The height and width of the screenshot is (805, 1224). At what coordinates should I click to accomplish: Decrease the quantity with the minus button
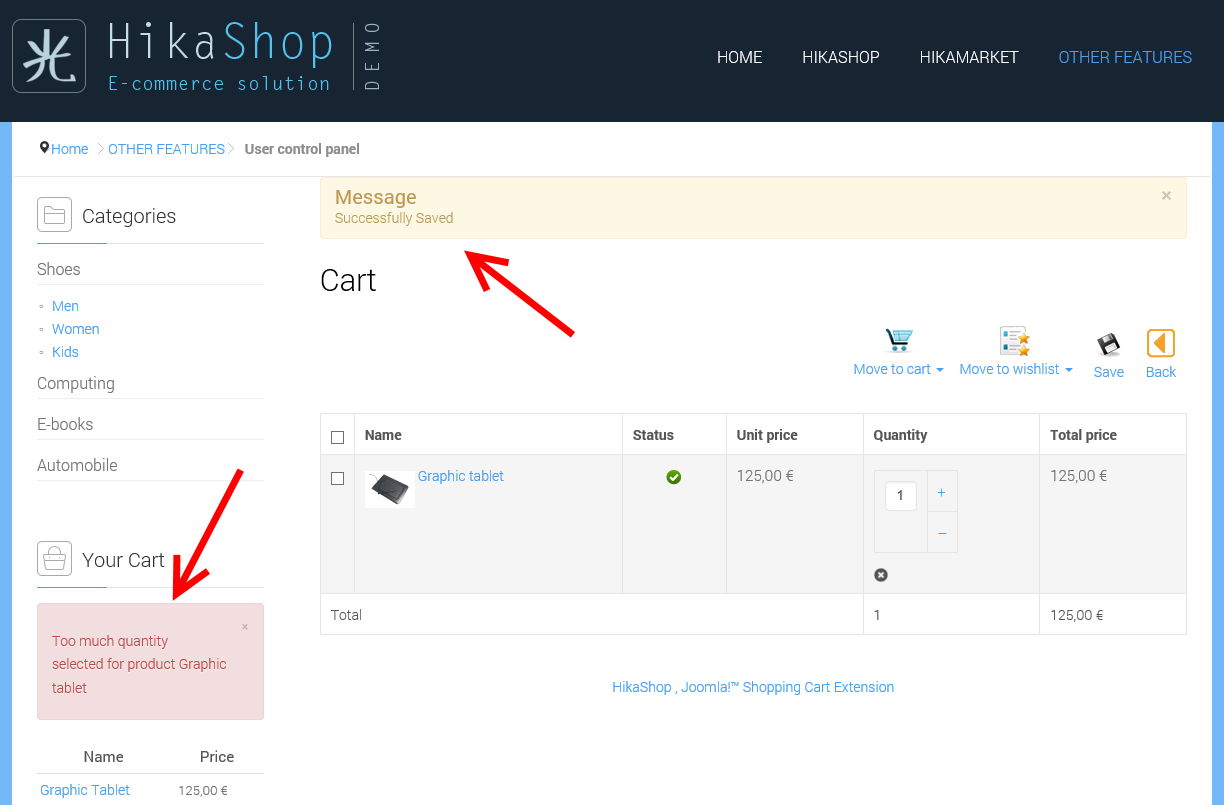pos(942,532)
